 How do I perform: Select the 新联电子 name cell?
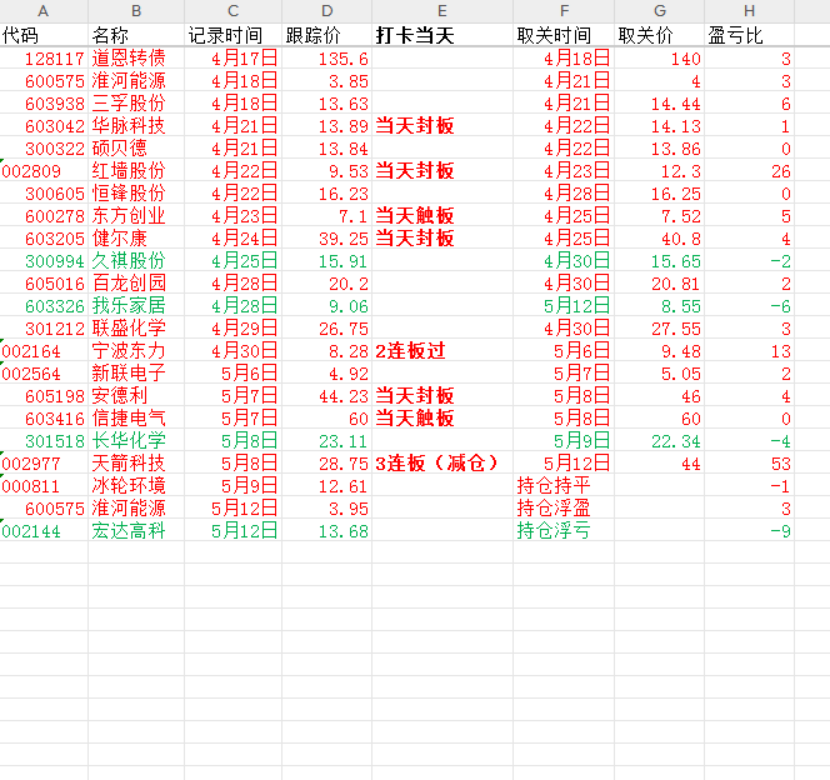click(x=136, y=373)
